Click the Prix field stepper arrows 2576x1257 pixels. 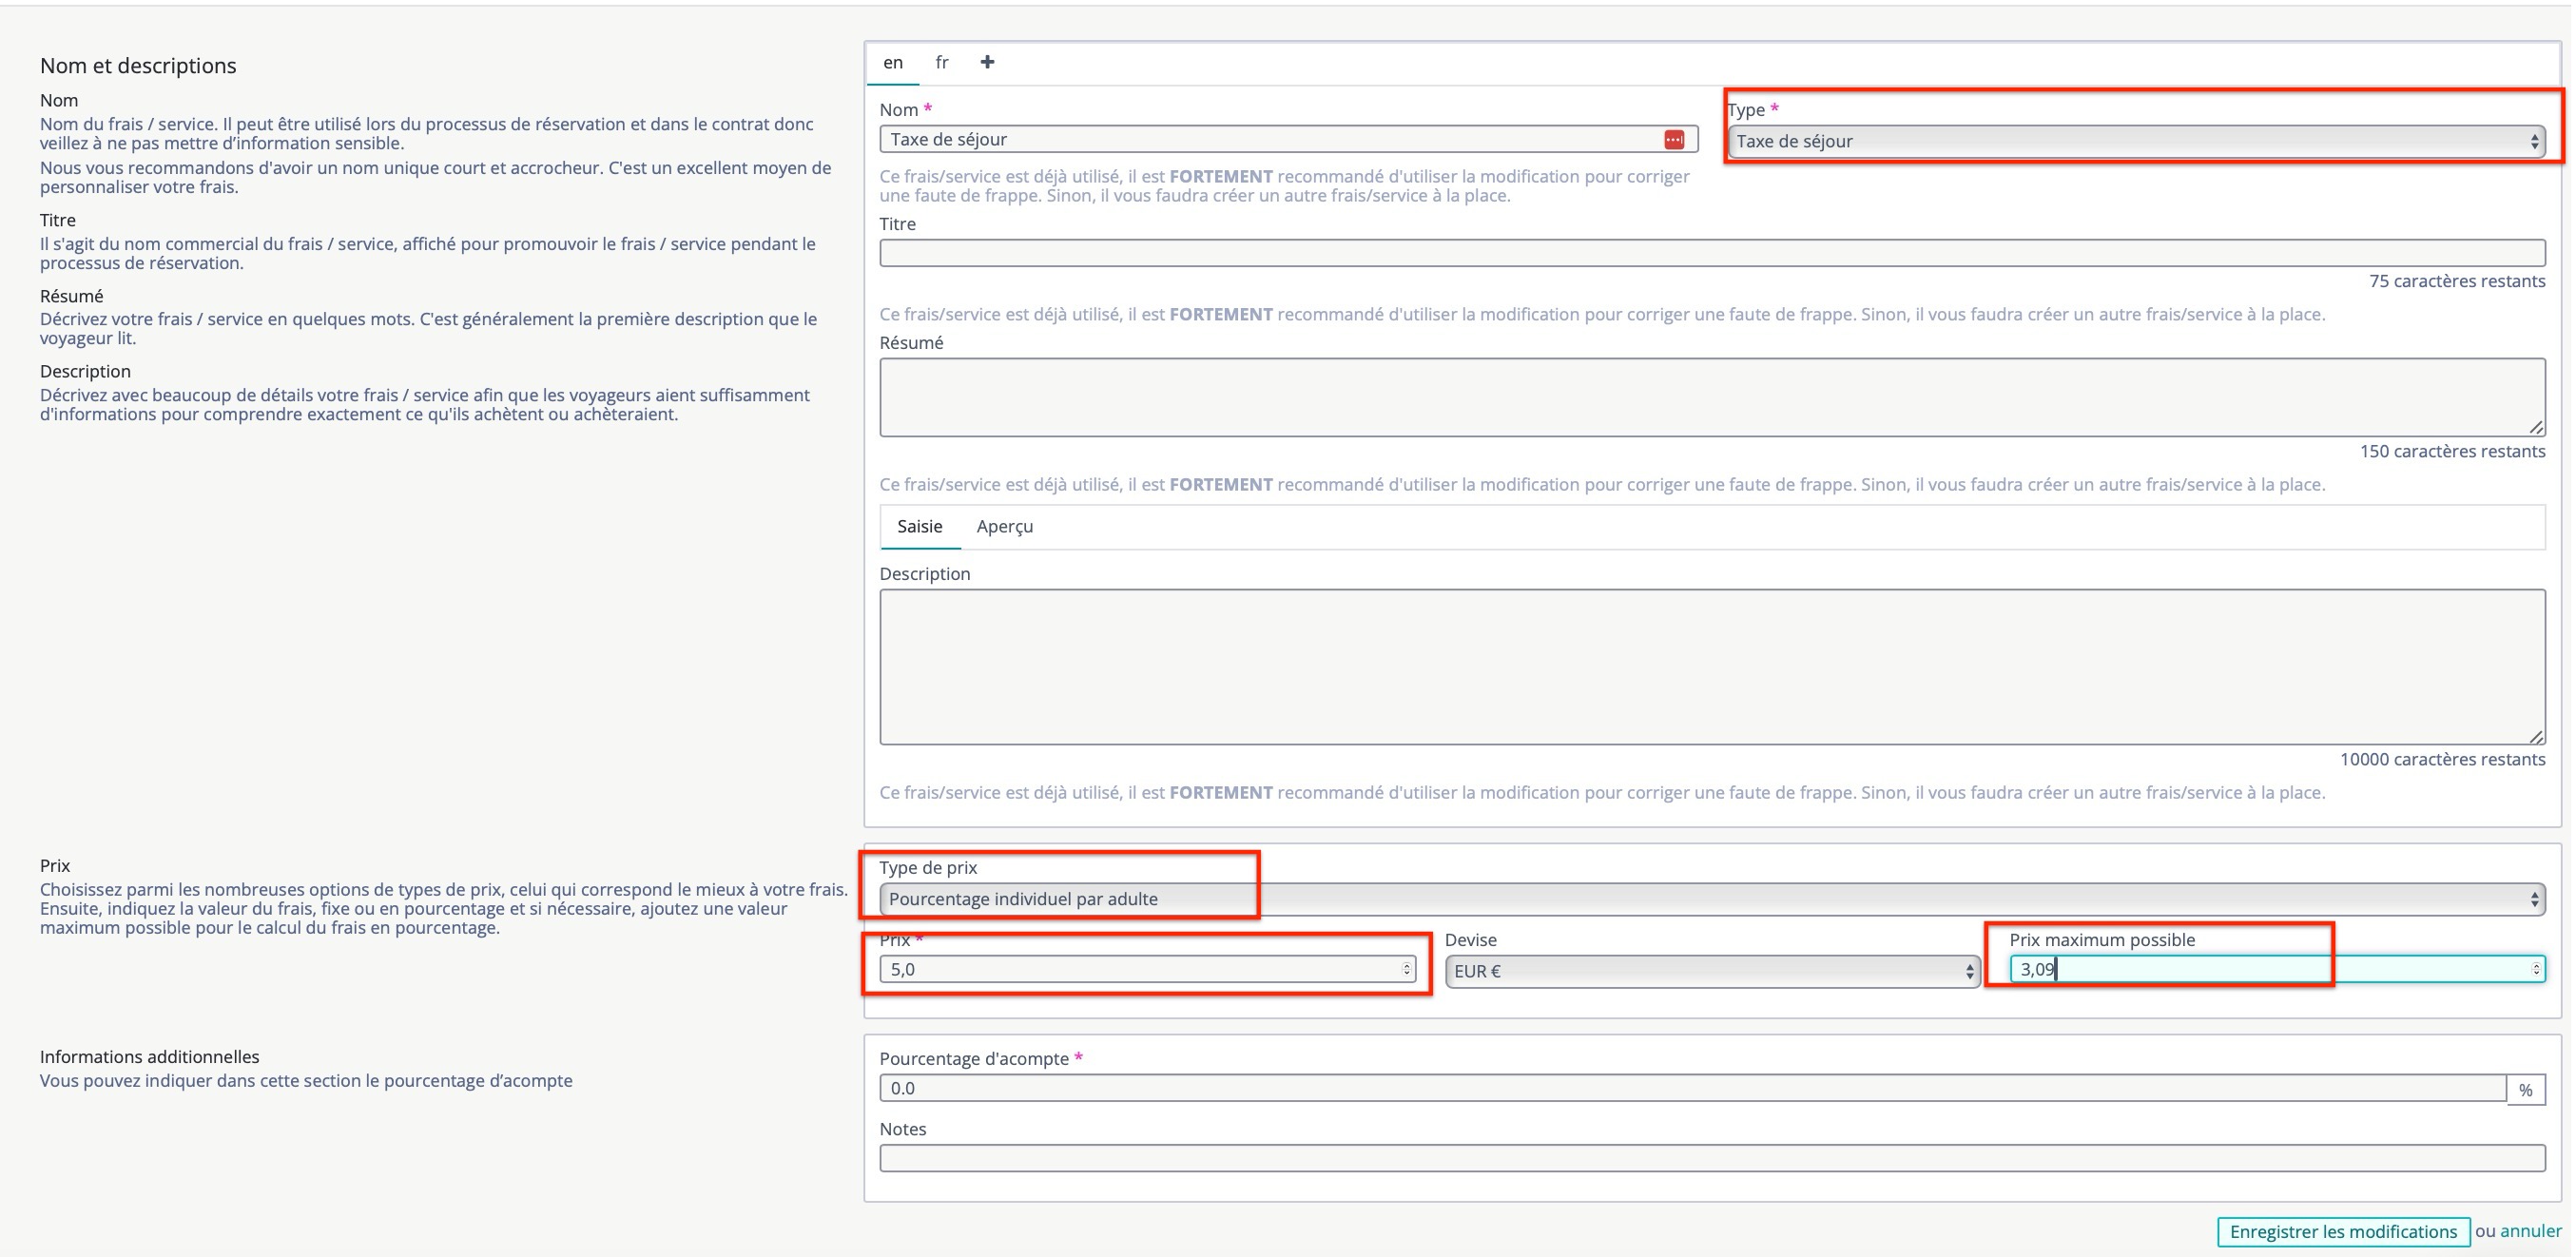(1406, 969)
